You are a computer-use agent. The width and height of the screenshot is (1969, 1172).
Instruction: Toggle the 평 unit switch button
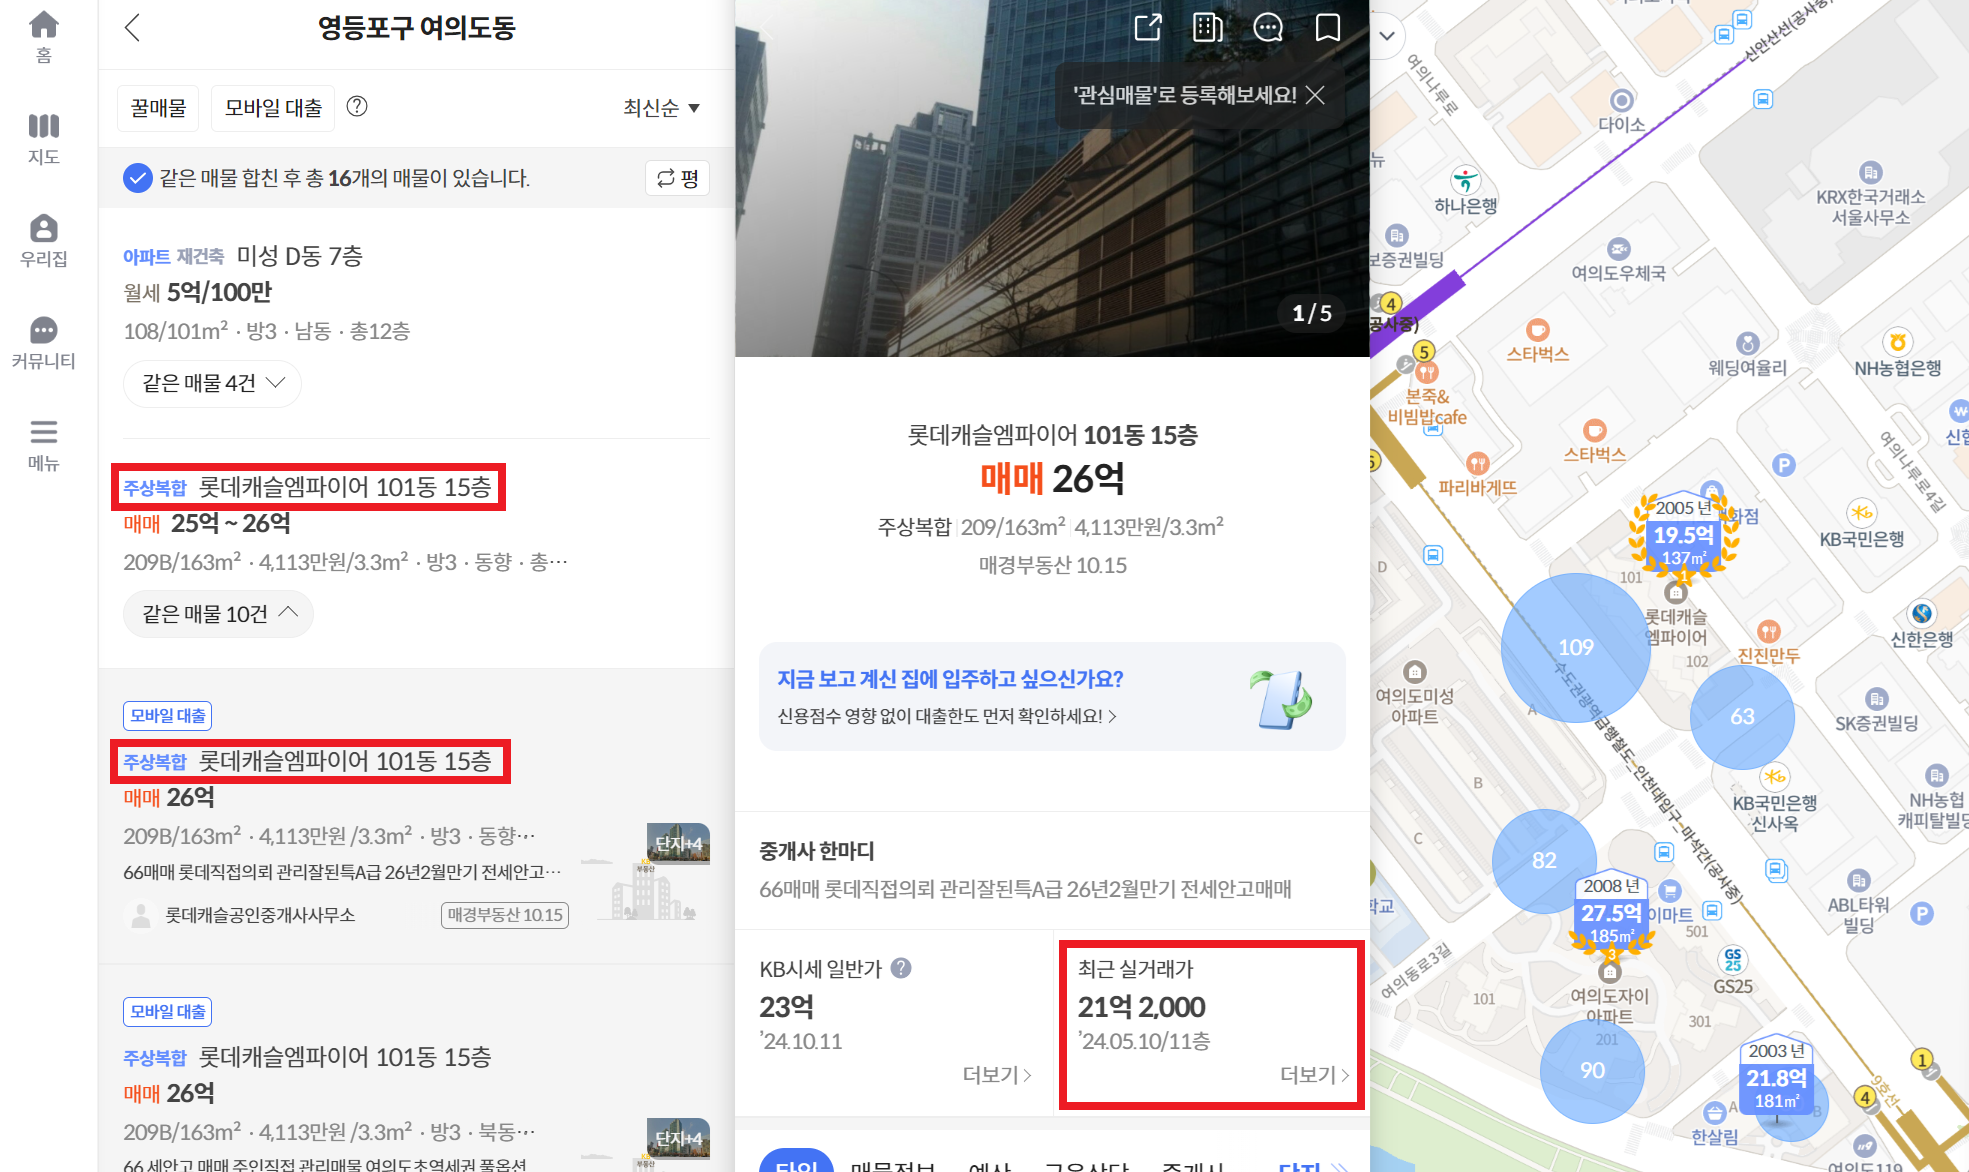pos(677,178)
